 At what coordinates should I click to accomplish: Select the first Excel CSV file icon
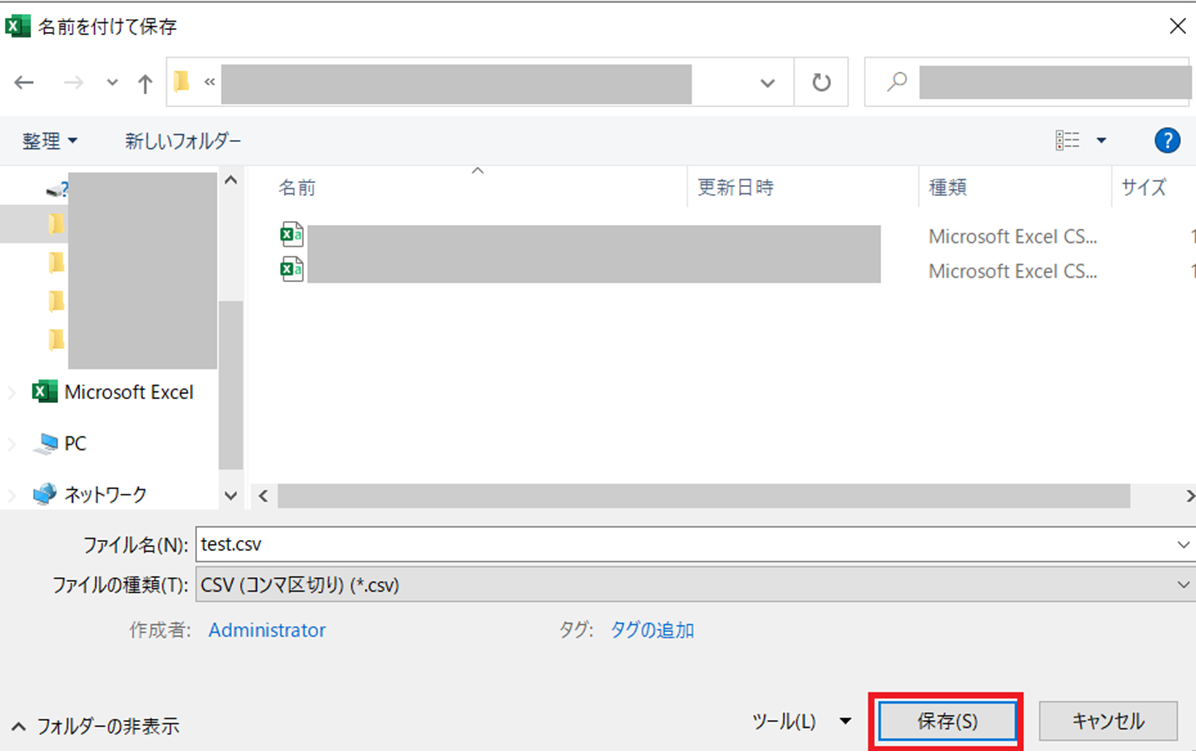pyautogui.click(x=291, y=236)
